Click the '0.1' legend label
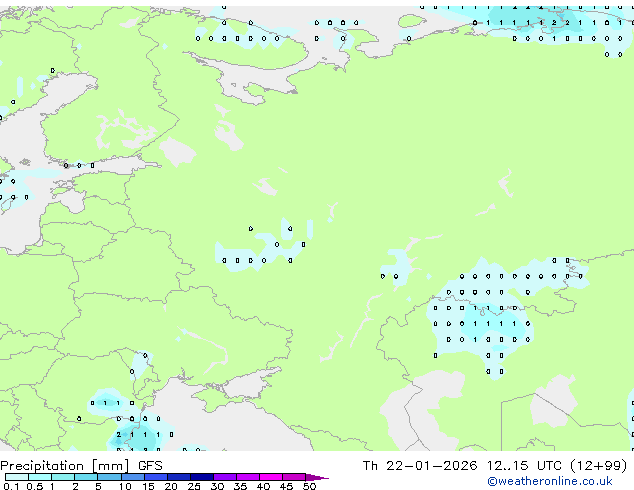Viewport: 634px width, 490px height. click(x=11, y=486)
